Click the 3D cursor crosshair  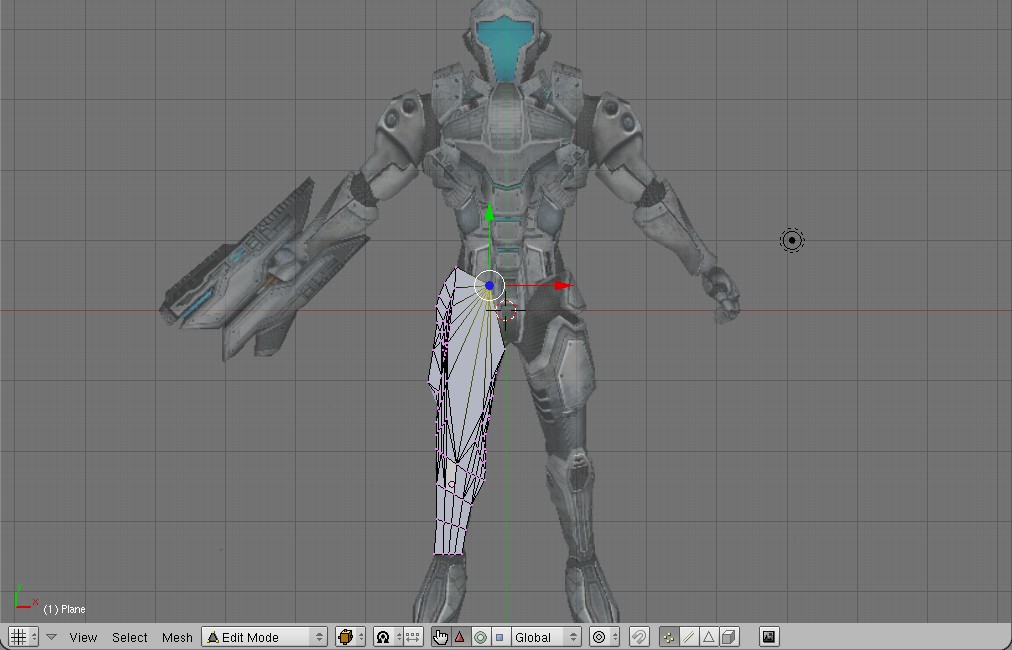coord(507,310)
